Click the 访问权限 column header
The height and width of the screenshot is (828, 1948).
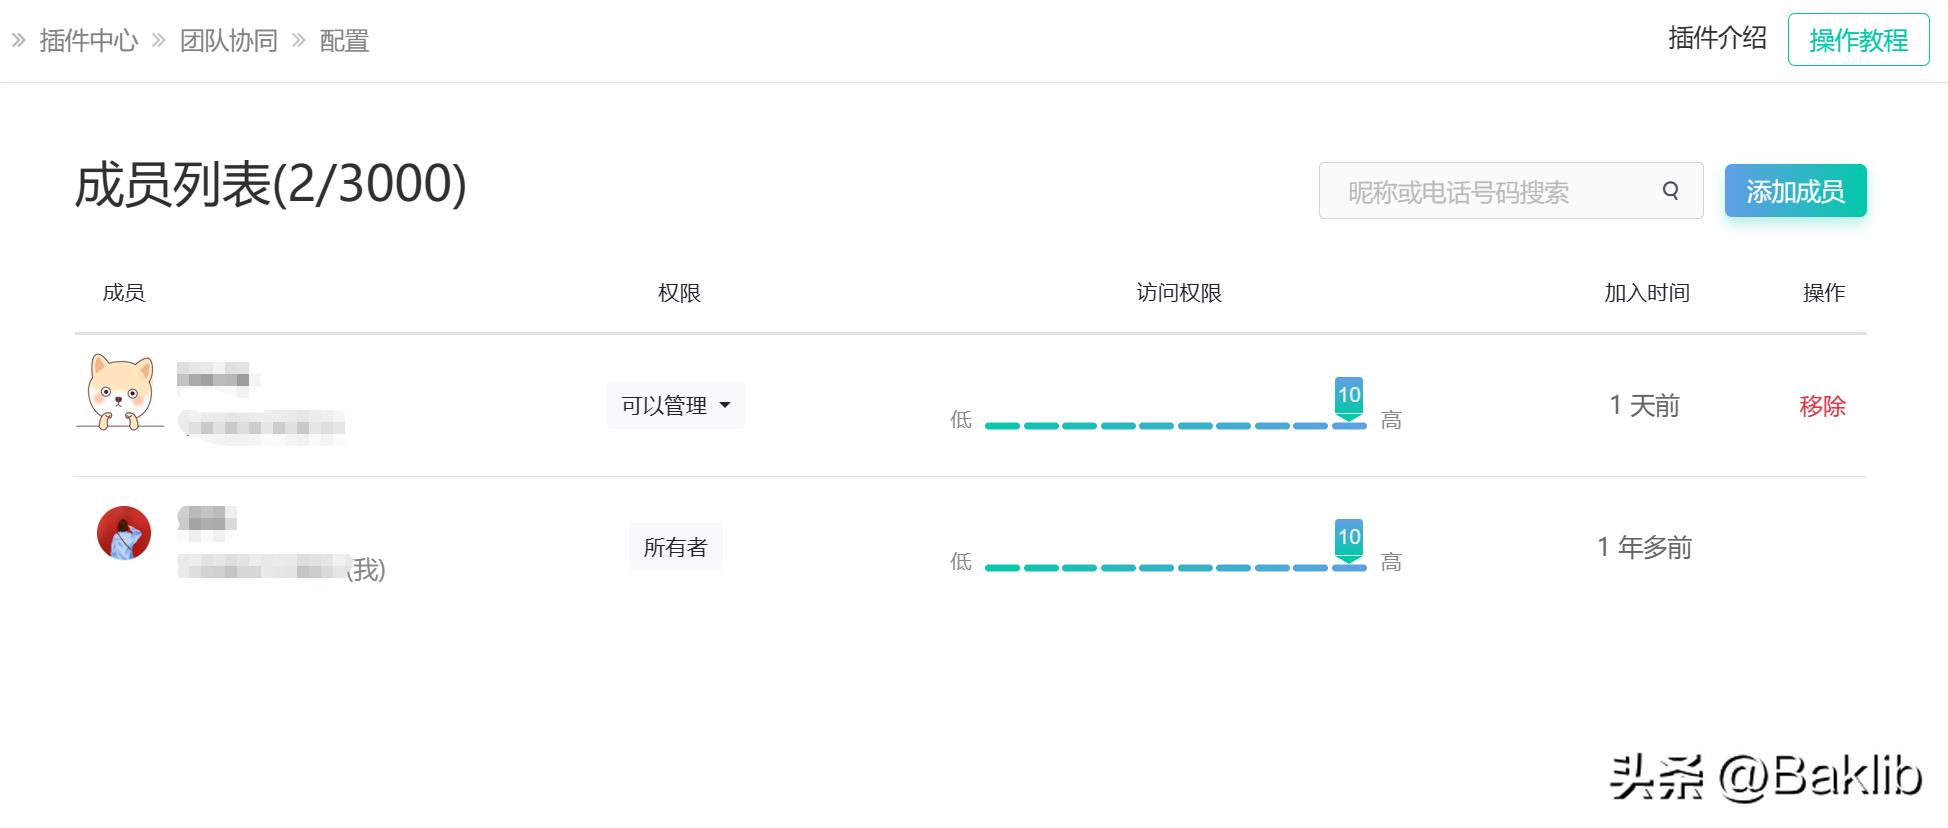[x=1179, y=293]
